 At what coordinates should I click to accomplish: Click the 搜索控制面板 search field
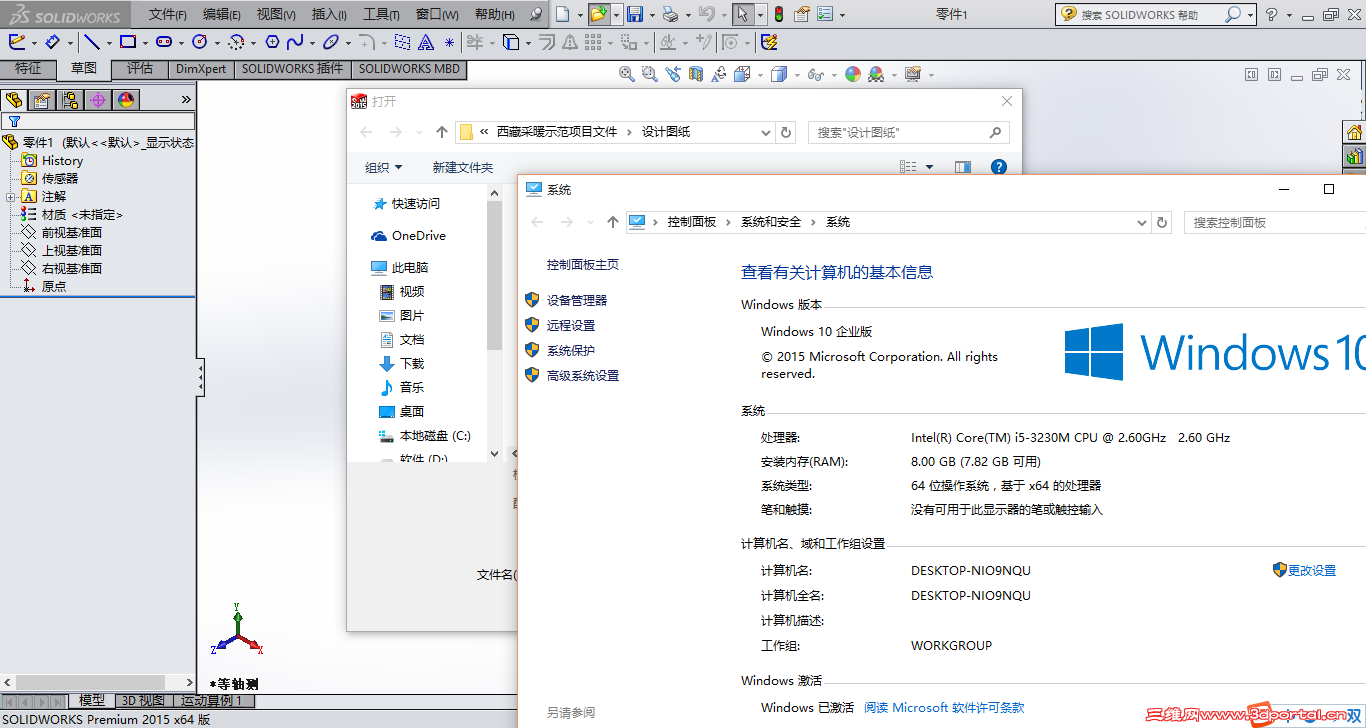point(1274,222)
